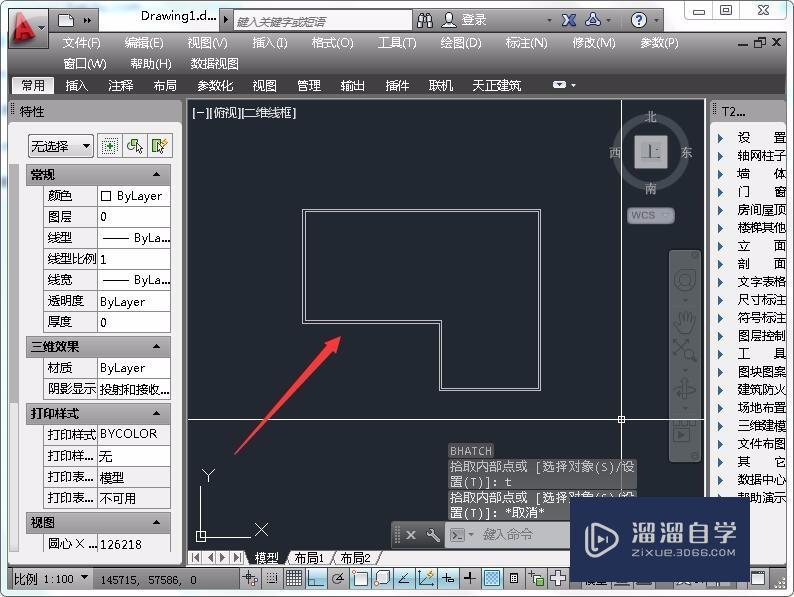Select the Pan hand tool in nav bar
This screenshot has height=597, width=794.
(x=685, y=323)
